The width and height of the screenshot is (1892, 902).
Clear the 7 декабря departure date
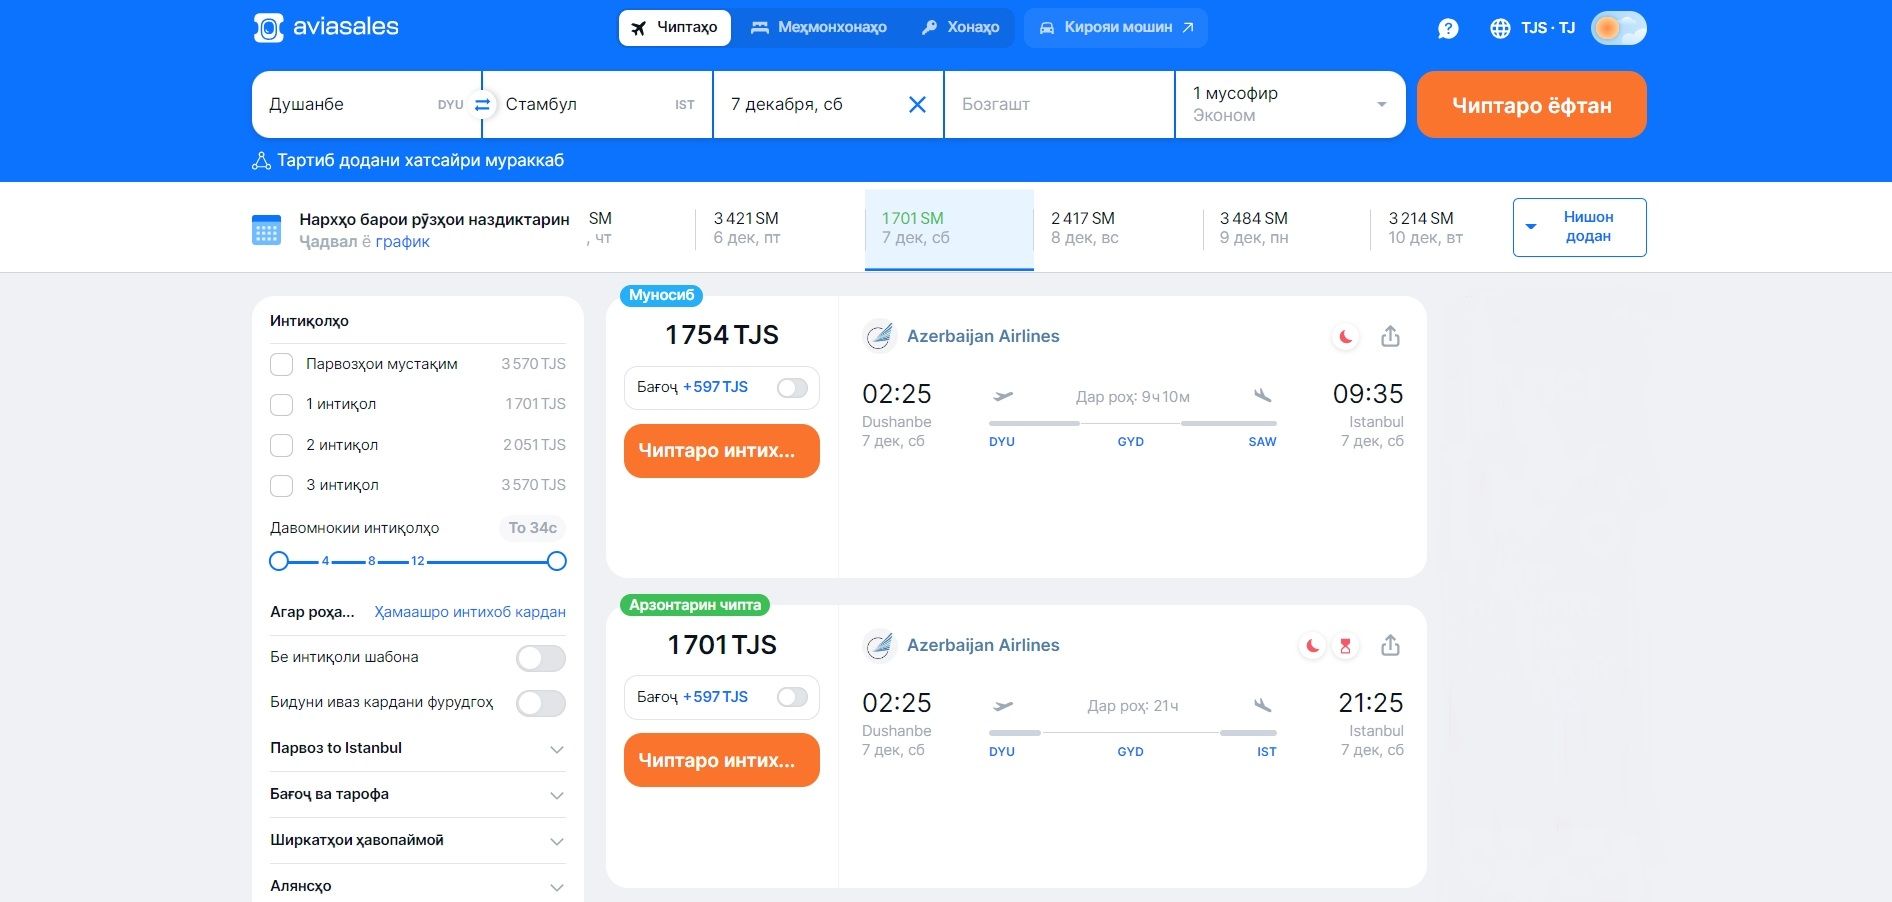(917, 104)
